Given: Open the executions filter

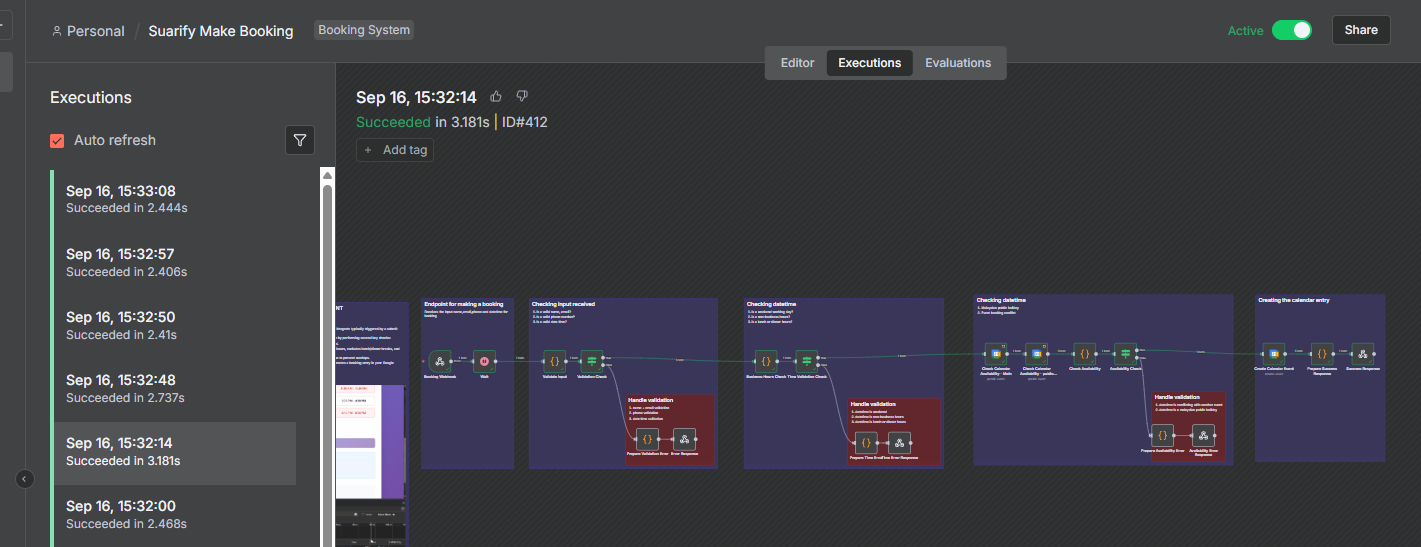Looking at the screenshot, I should pyautogui.click(x=300, y=140).
